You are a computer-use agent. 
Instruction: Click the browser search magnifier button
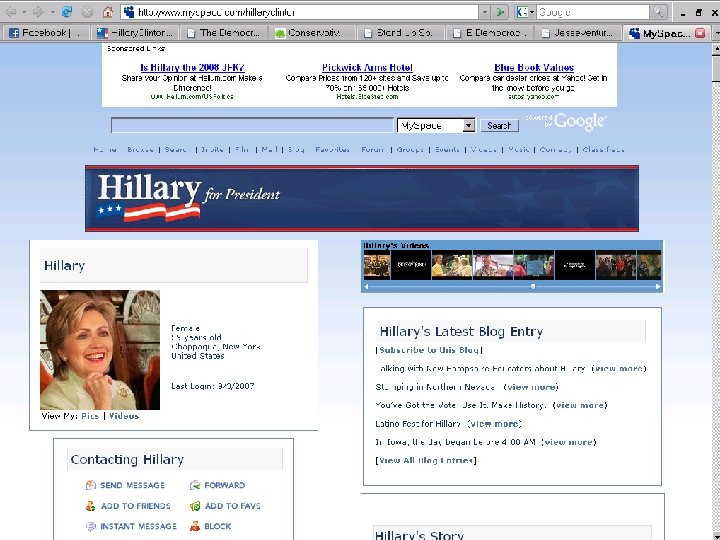(x=658, y=12)
